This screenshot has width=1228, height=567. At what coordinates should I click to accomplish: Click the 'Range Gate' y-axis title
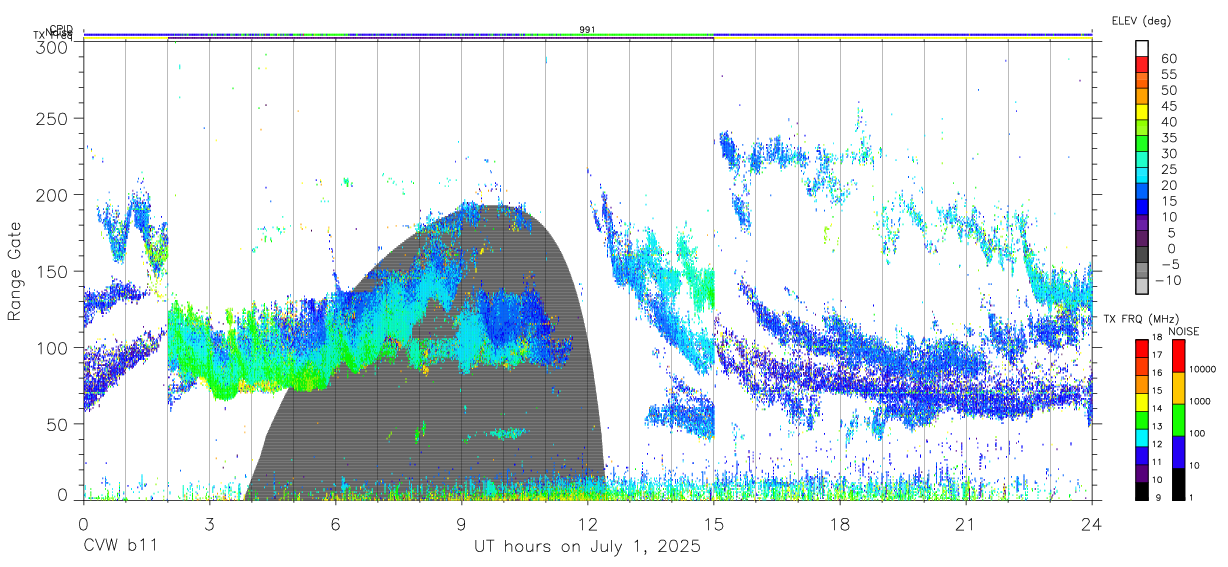click(x=15, y=272)
